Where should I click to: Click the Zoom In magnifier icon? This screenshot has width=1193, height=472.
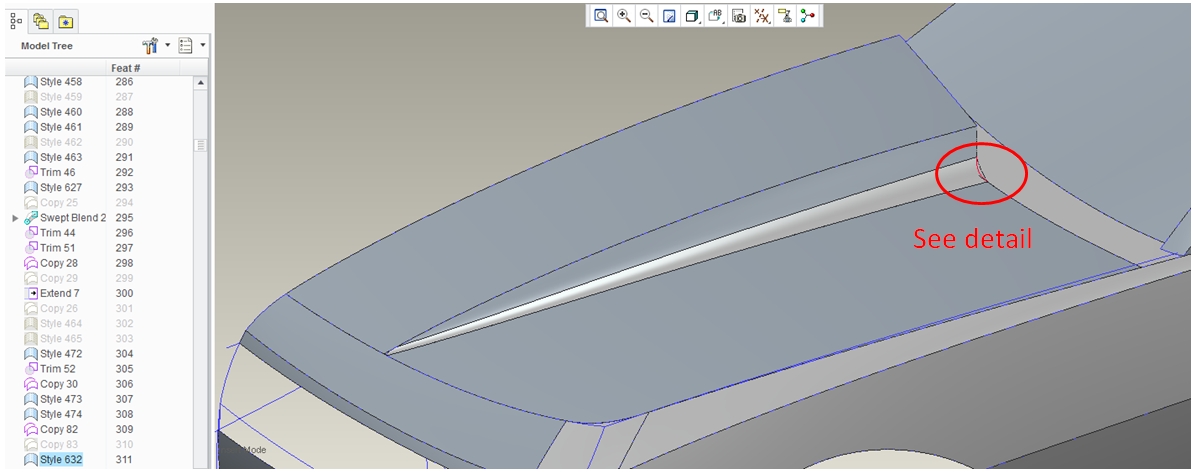(624, 16)
